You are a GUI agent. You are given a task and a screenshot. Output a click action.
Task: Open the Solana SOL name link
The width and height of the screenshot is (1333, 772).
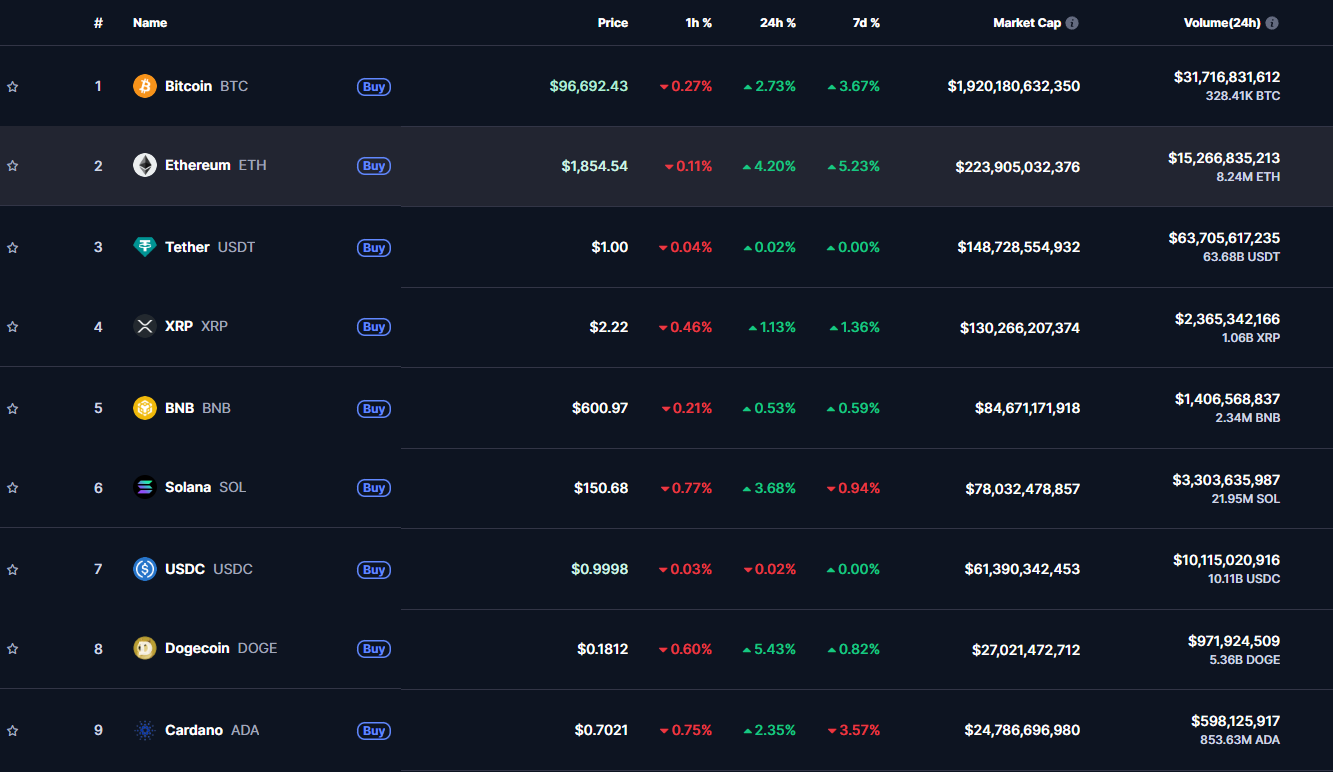click(205, 487)
